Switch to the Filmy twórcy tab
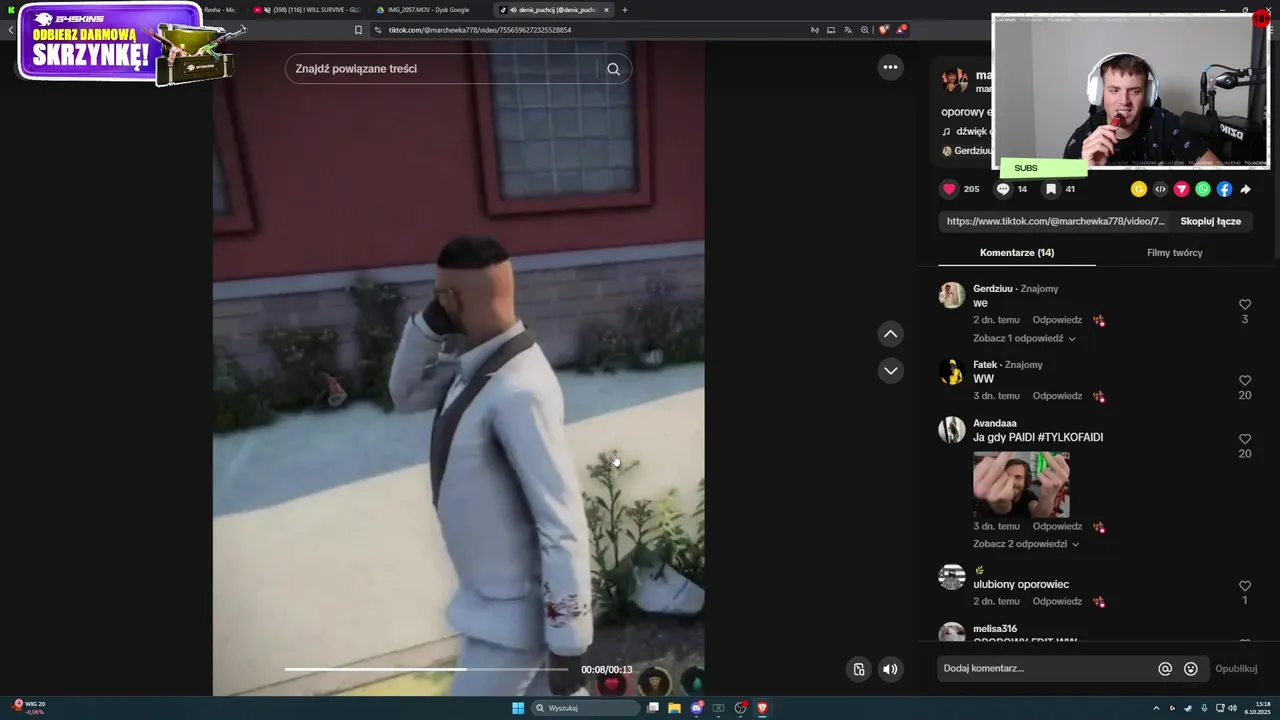This screenshot has height=720, width=1280. 1175,253
